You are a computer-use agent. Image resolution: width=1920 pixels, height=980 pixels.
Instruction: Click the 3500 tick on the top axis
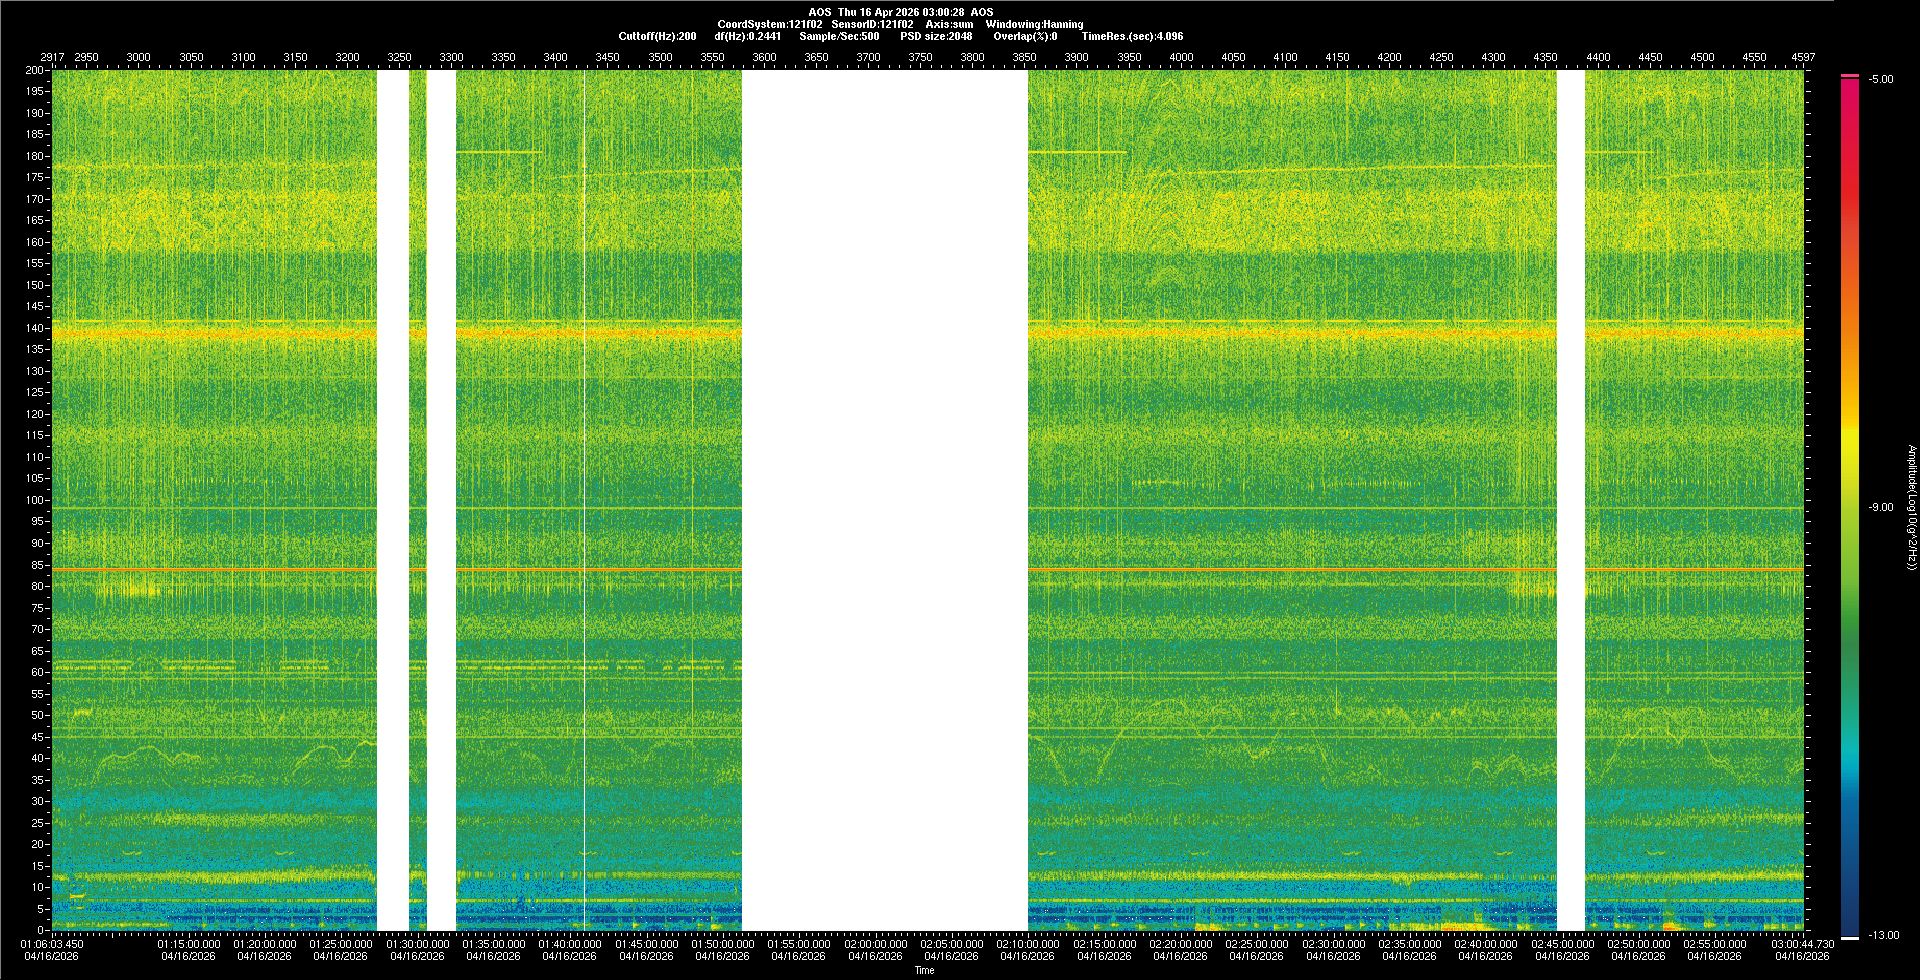pyautogui.click(x=660, y=57)
